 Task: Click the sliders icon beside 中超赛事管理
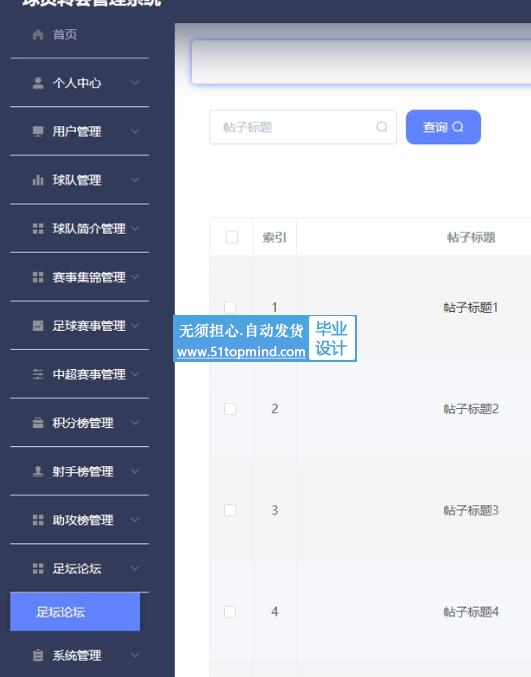38,374
